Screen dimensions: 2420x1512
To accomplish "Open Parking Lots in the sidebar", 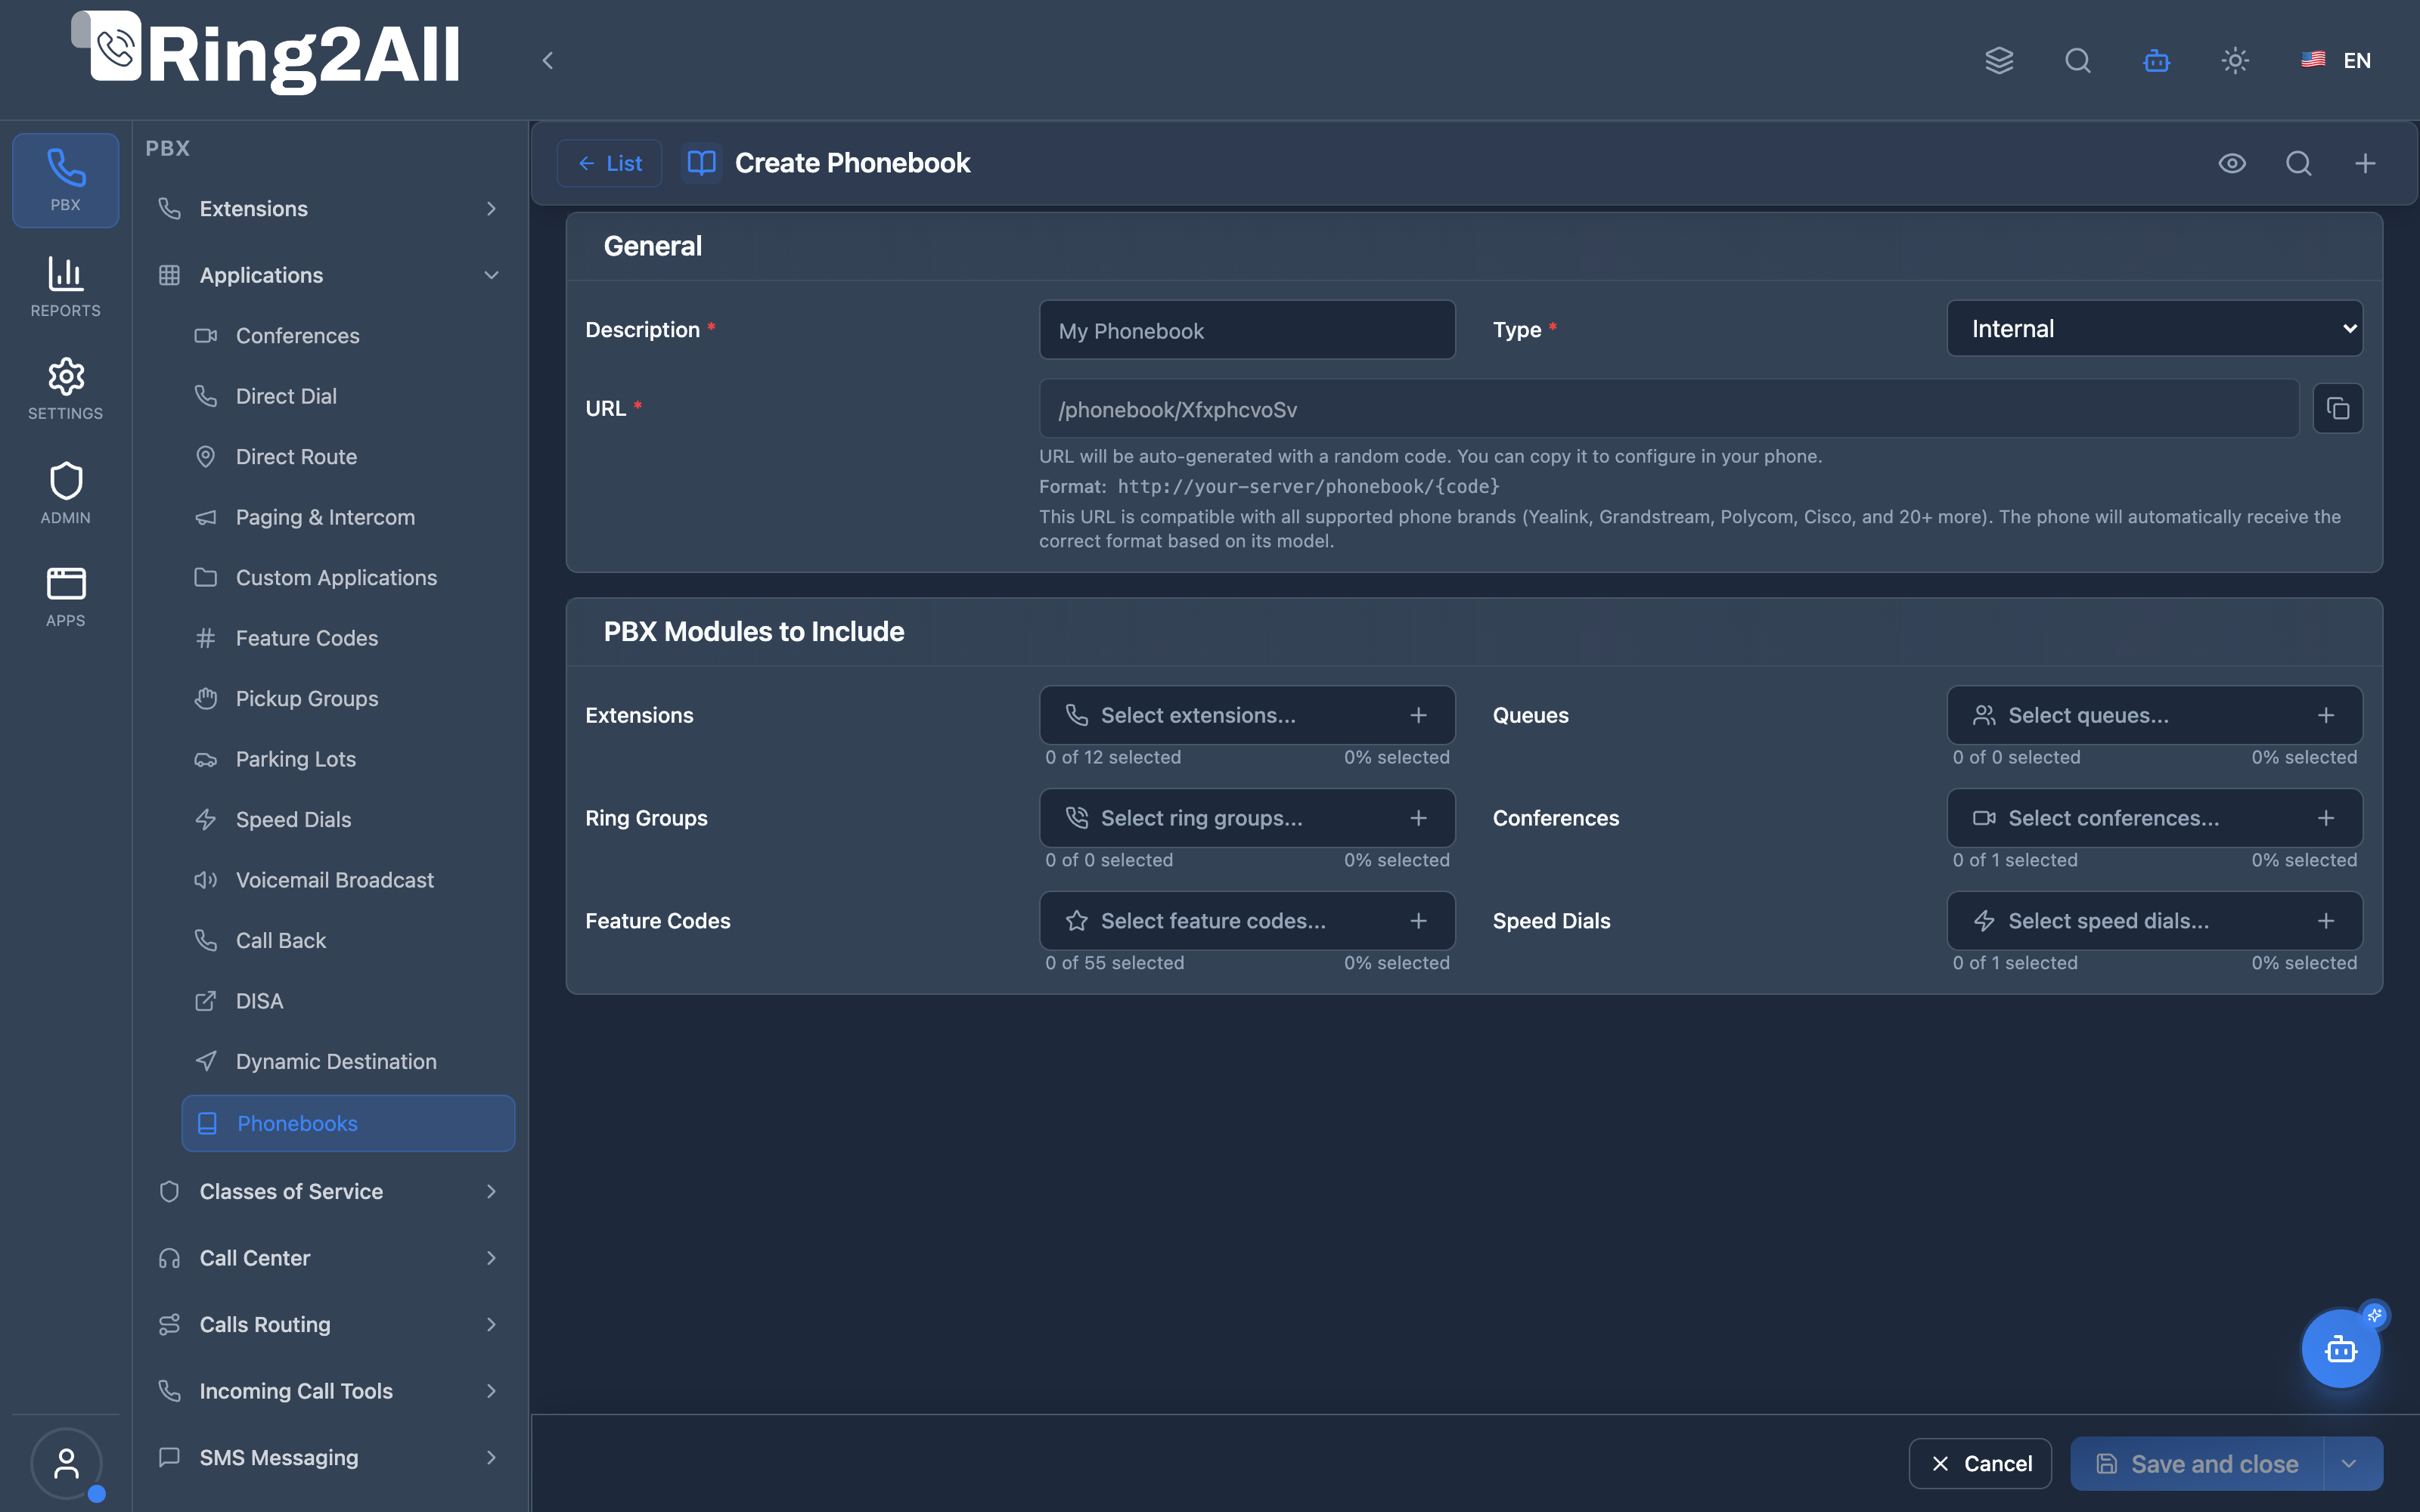I will click(x=349, y=759).
